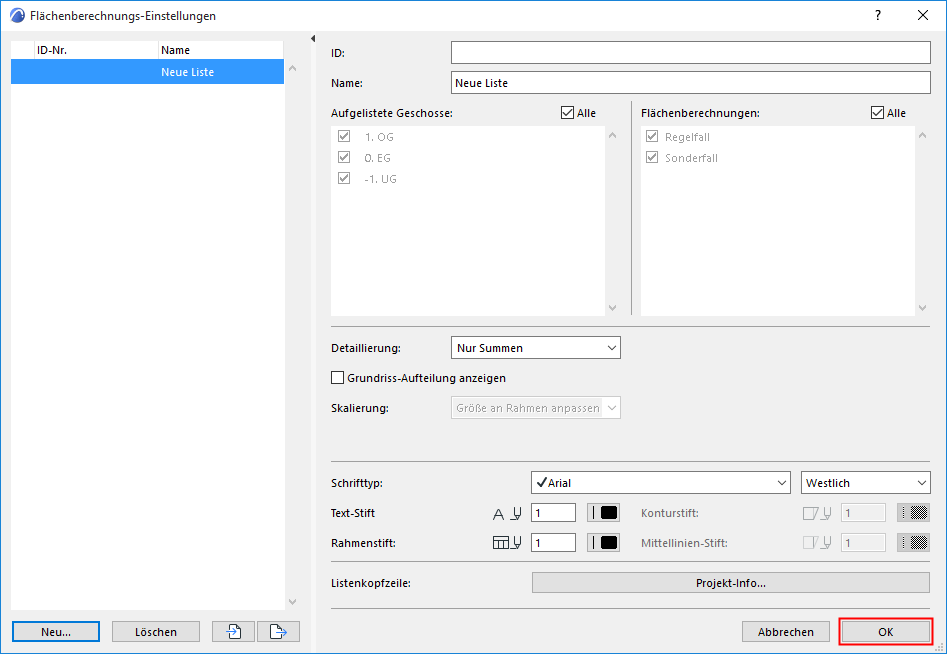Click the frame pen icon next to Rahmenstift

coord(505,542)
